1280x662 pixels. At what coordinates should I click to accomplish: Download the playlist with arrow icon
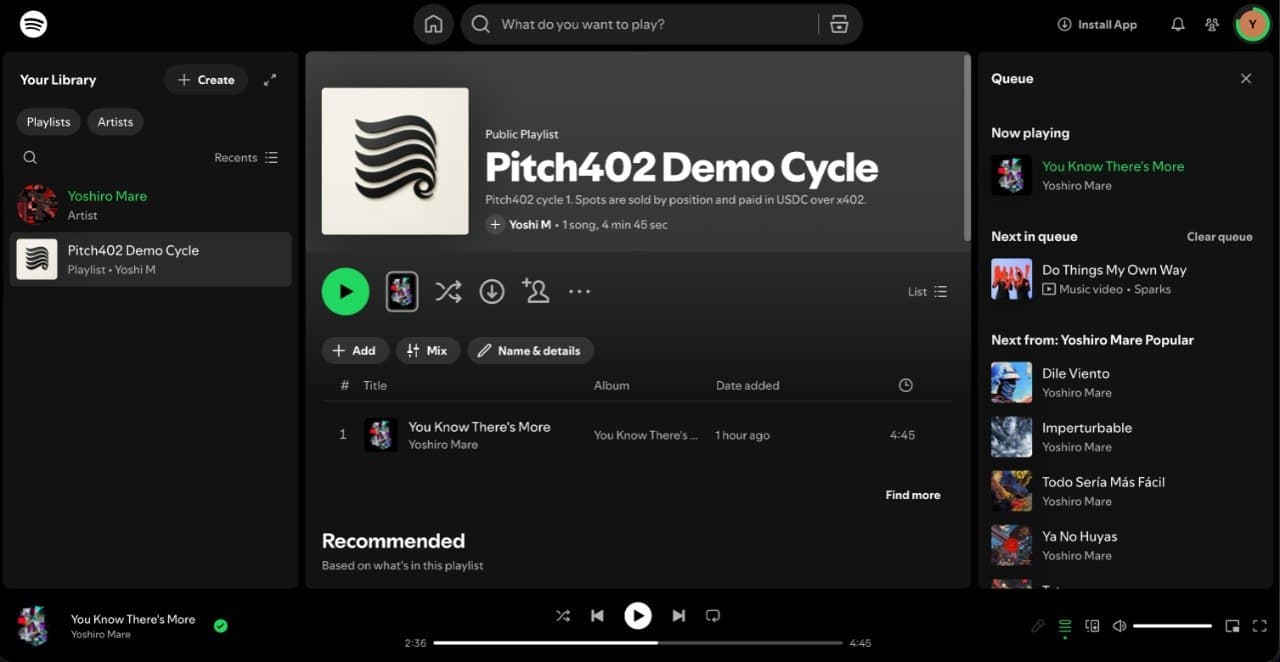(x=491, y=292)
